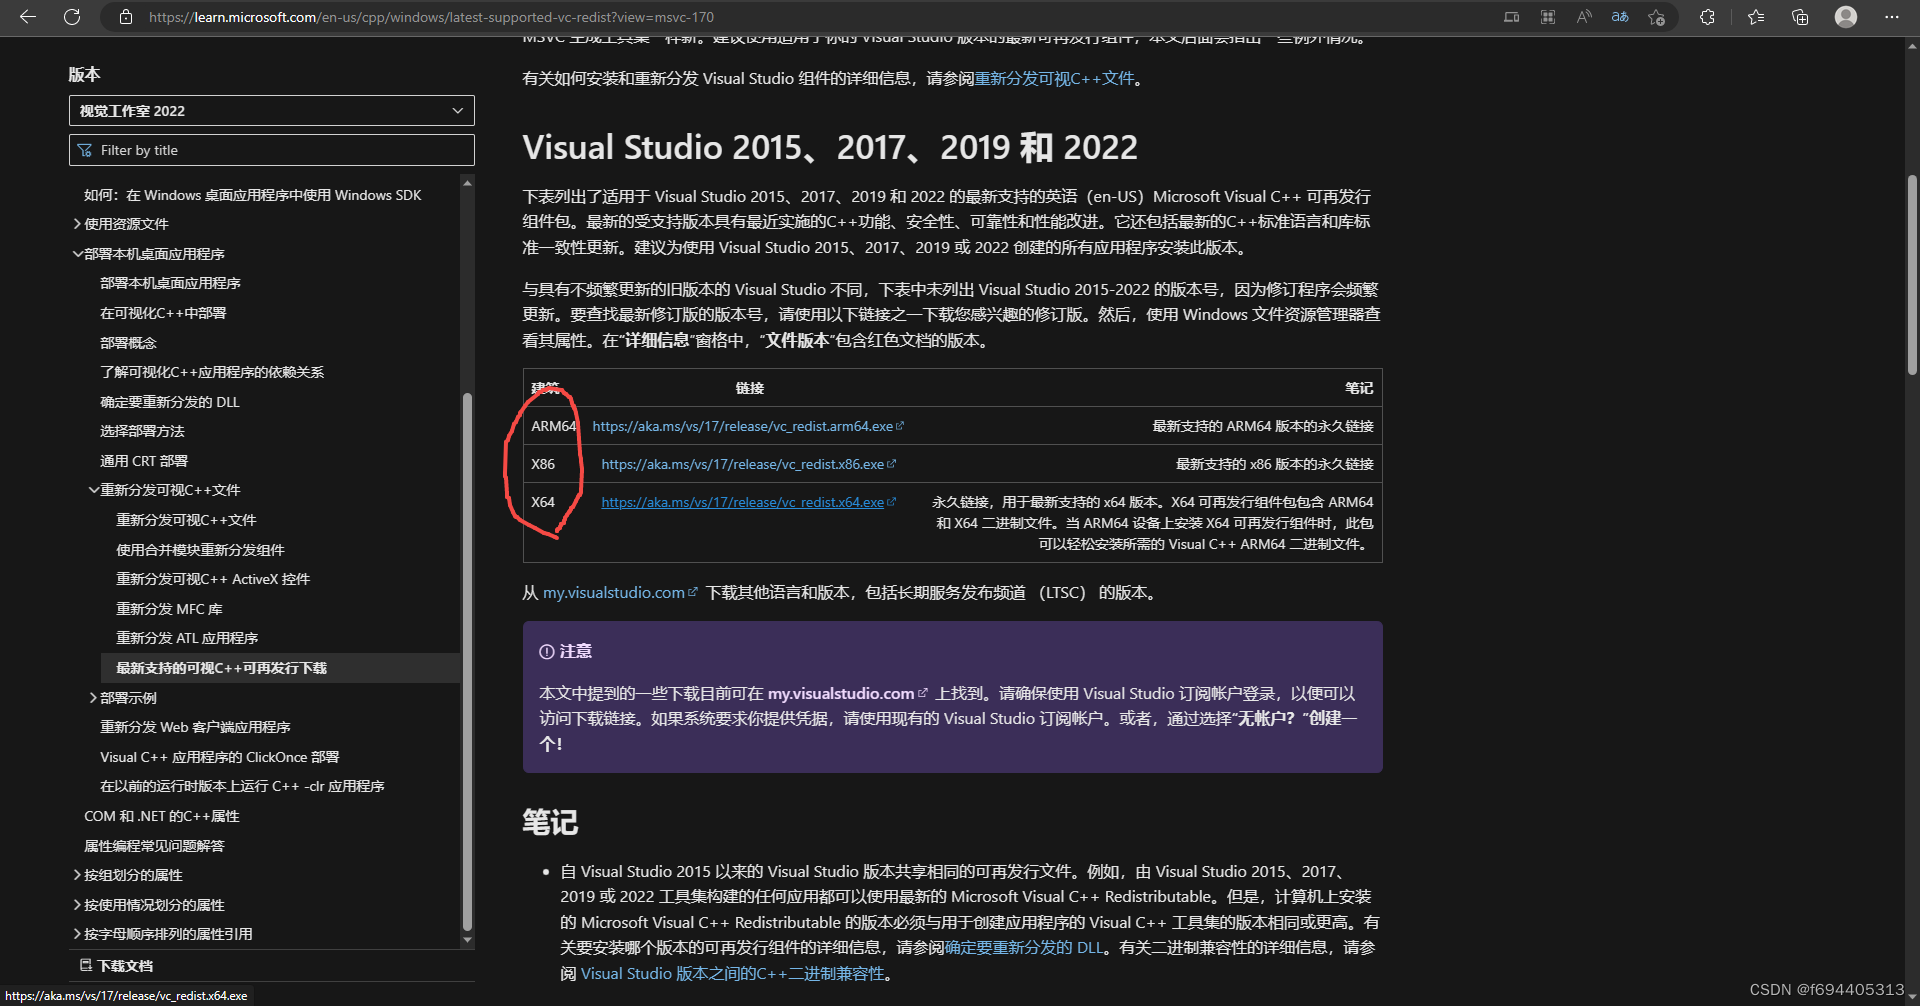Image resolution: width=1920 pixels, height=1006 pixels.
Task: Click external link icon after x86.exe link
Action: [x=891, y=464]
